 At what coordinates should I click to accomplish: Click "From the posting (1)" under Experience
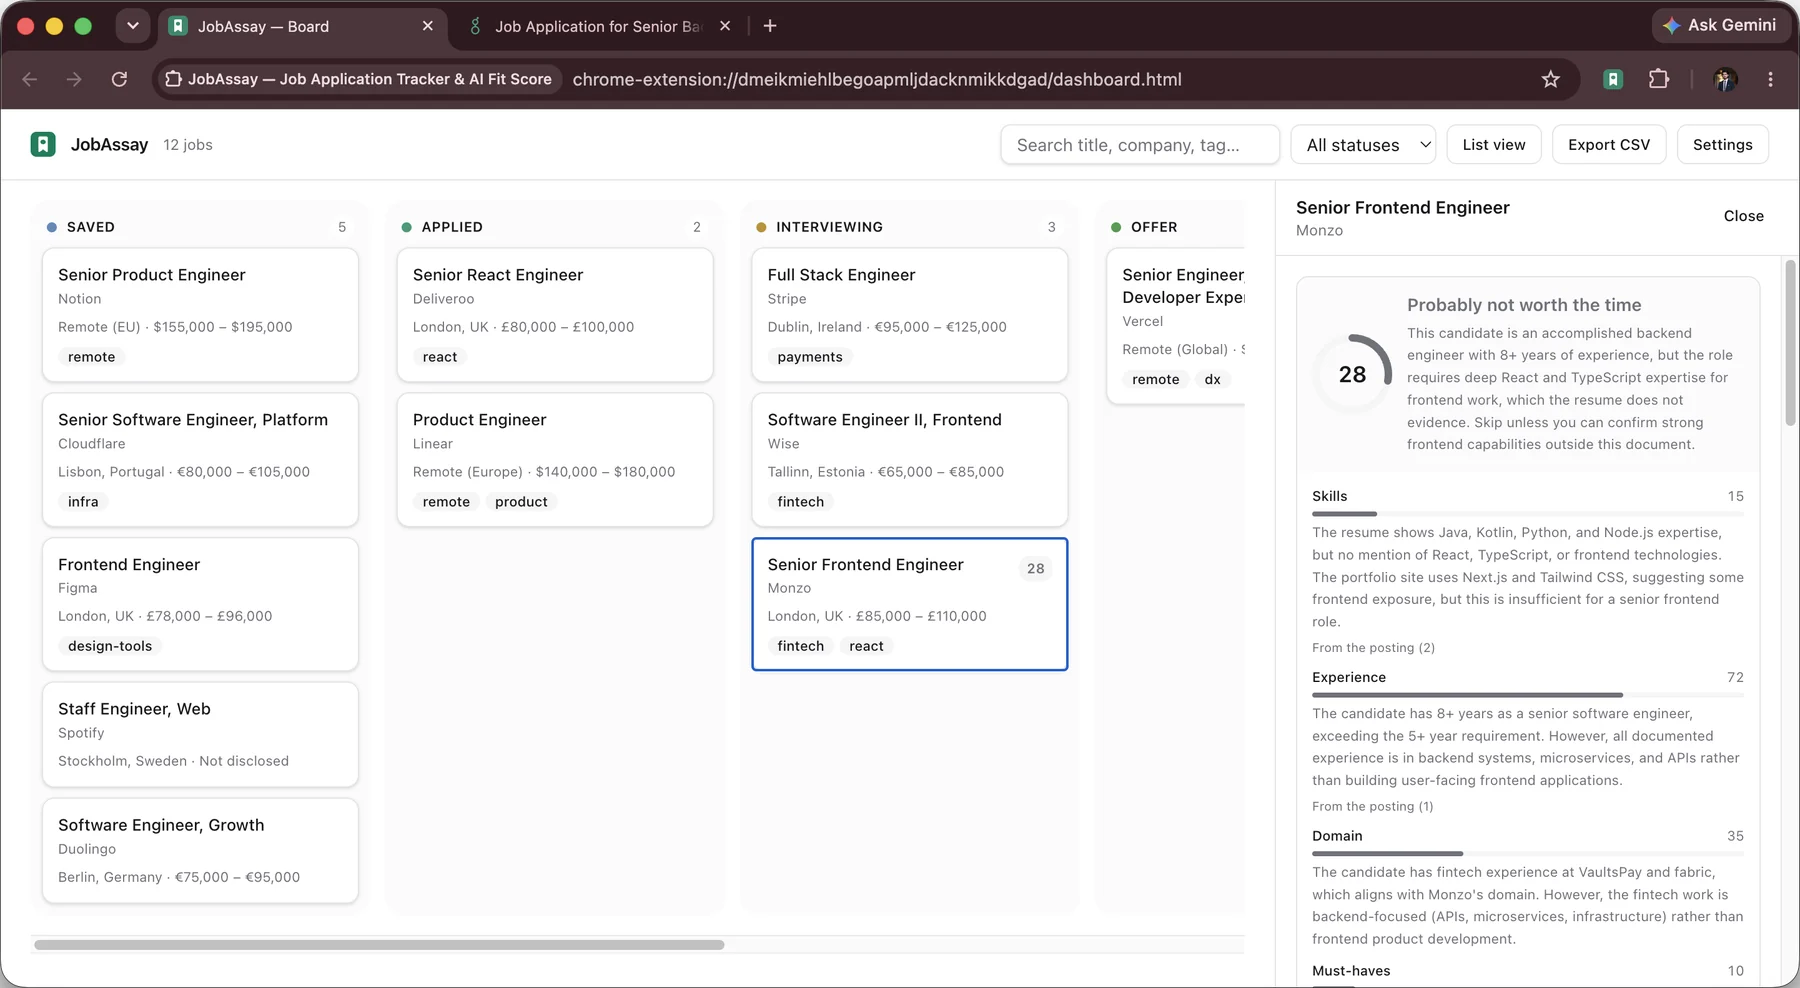coord(1372,807)
